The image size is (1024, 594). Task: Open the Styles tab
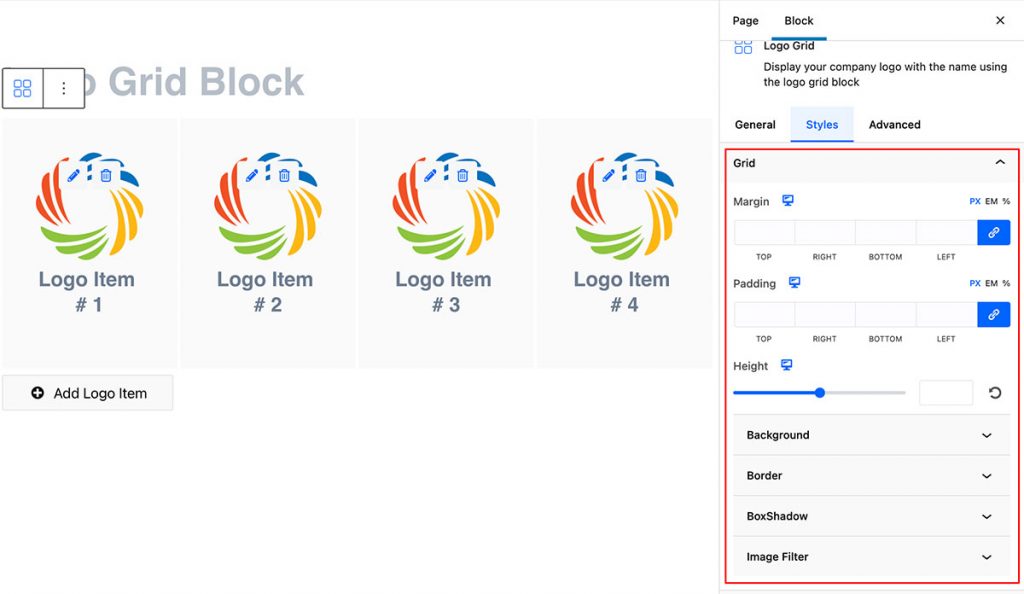[822, 125]
